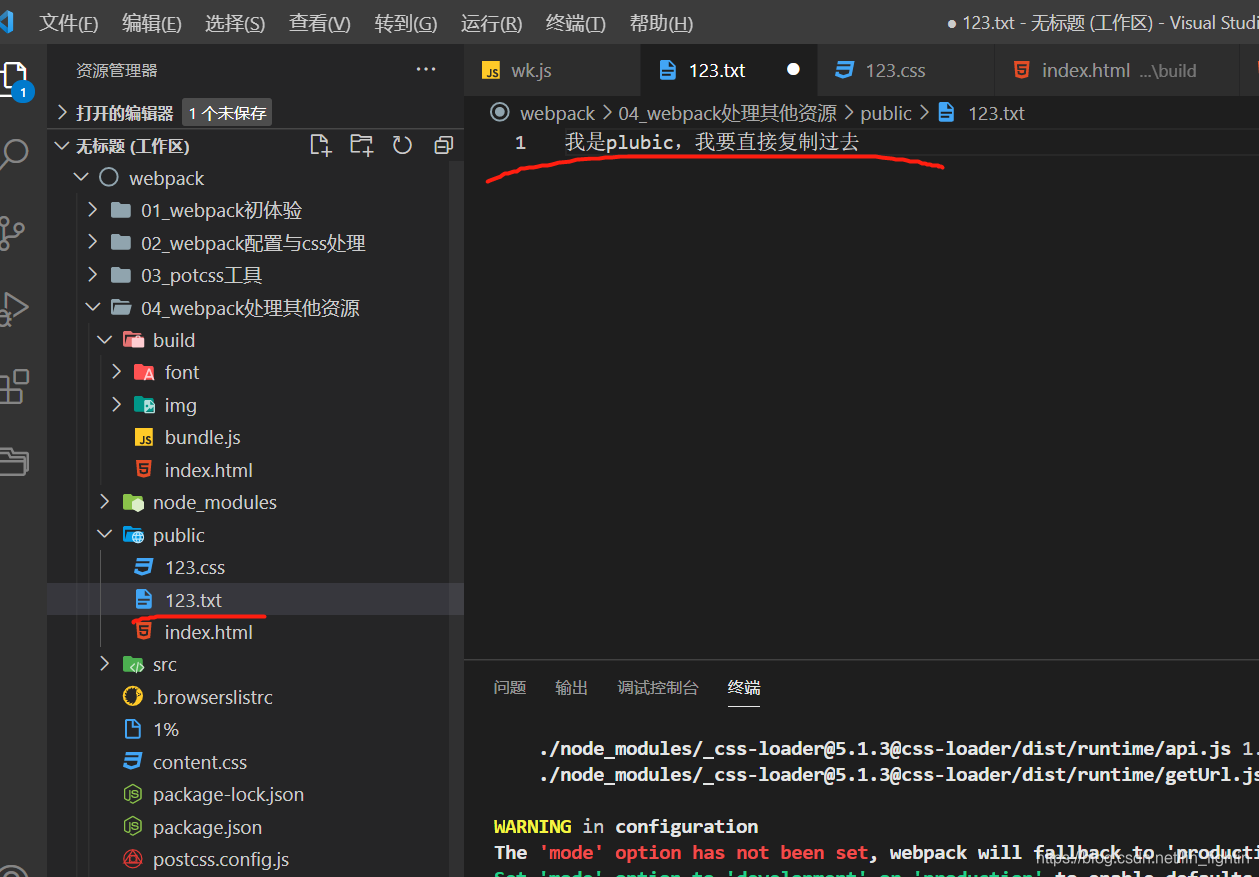Switch to the 输出 panel tab

[572, 688]
